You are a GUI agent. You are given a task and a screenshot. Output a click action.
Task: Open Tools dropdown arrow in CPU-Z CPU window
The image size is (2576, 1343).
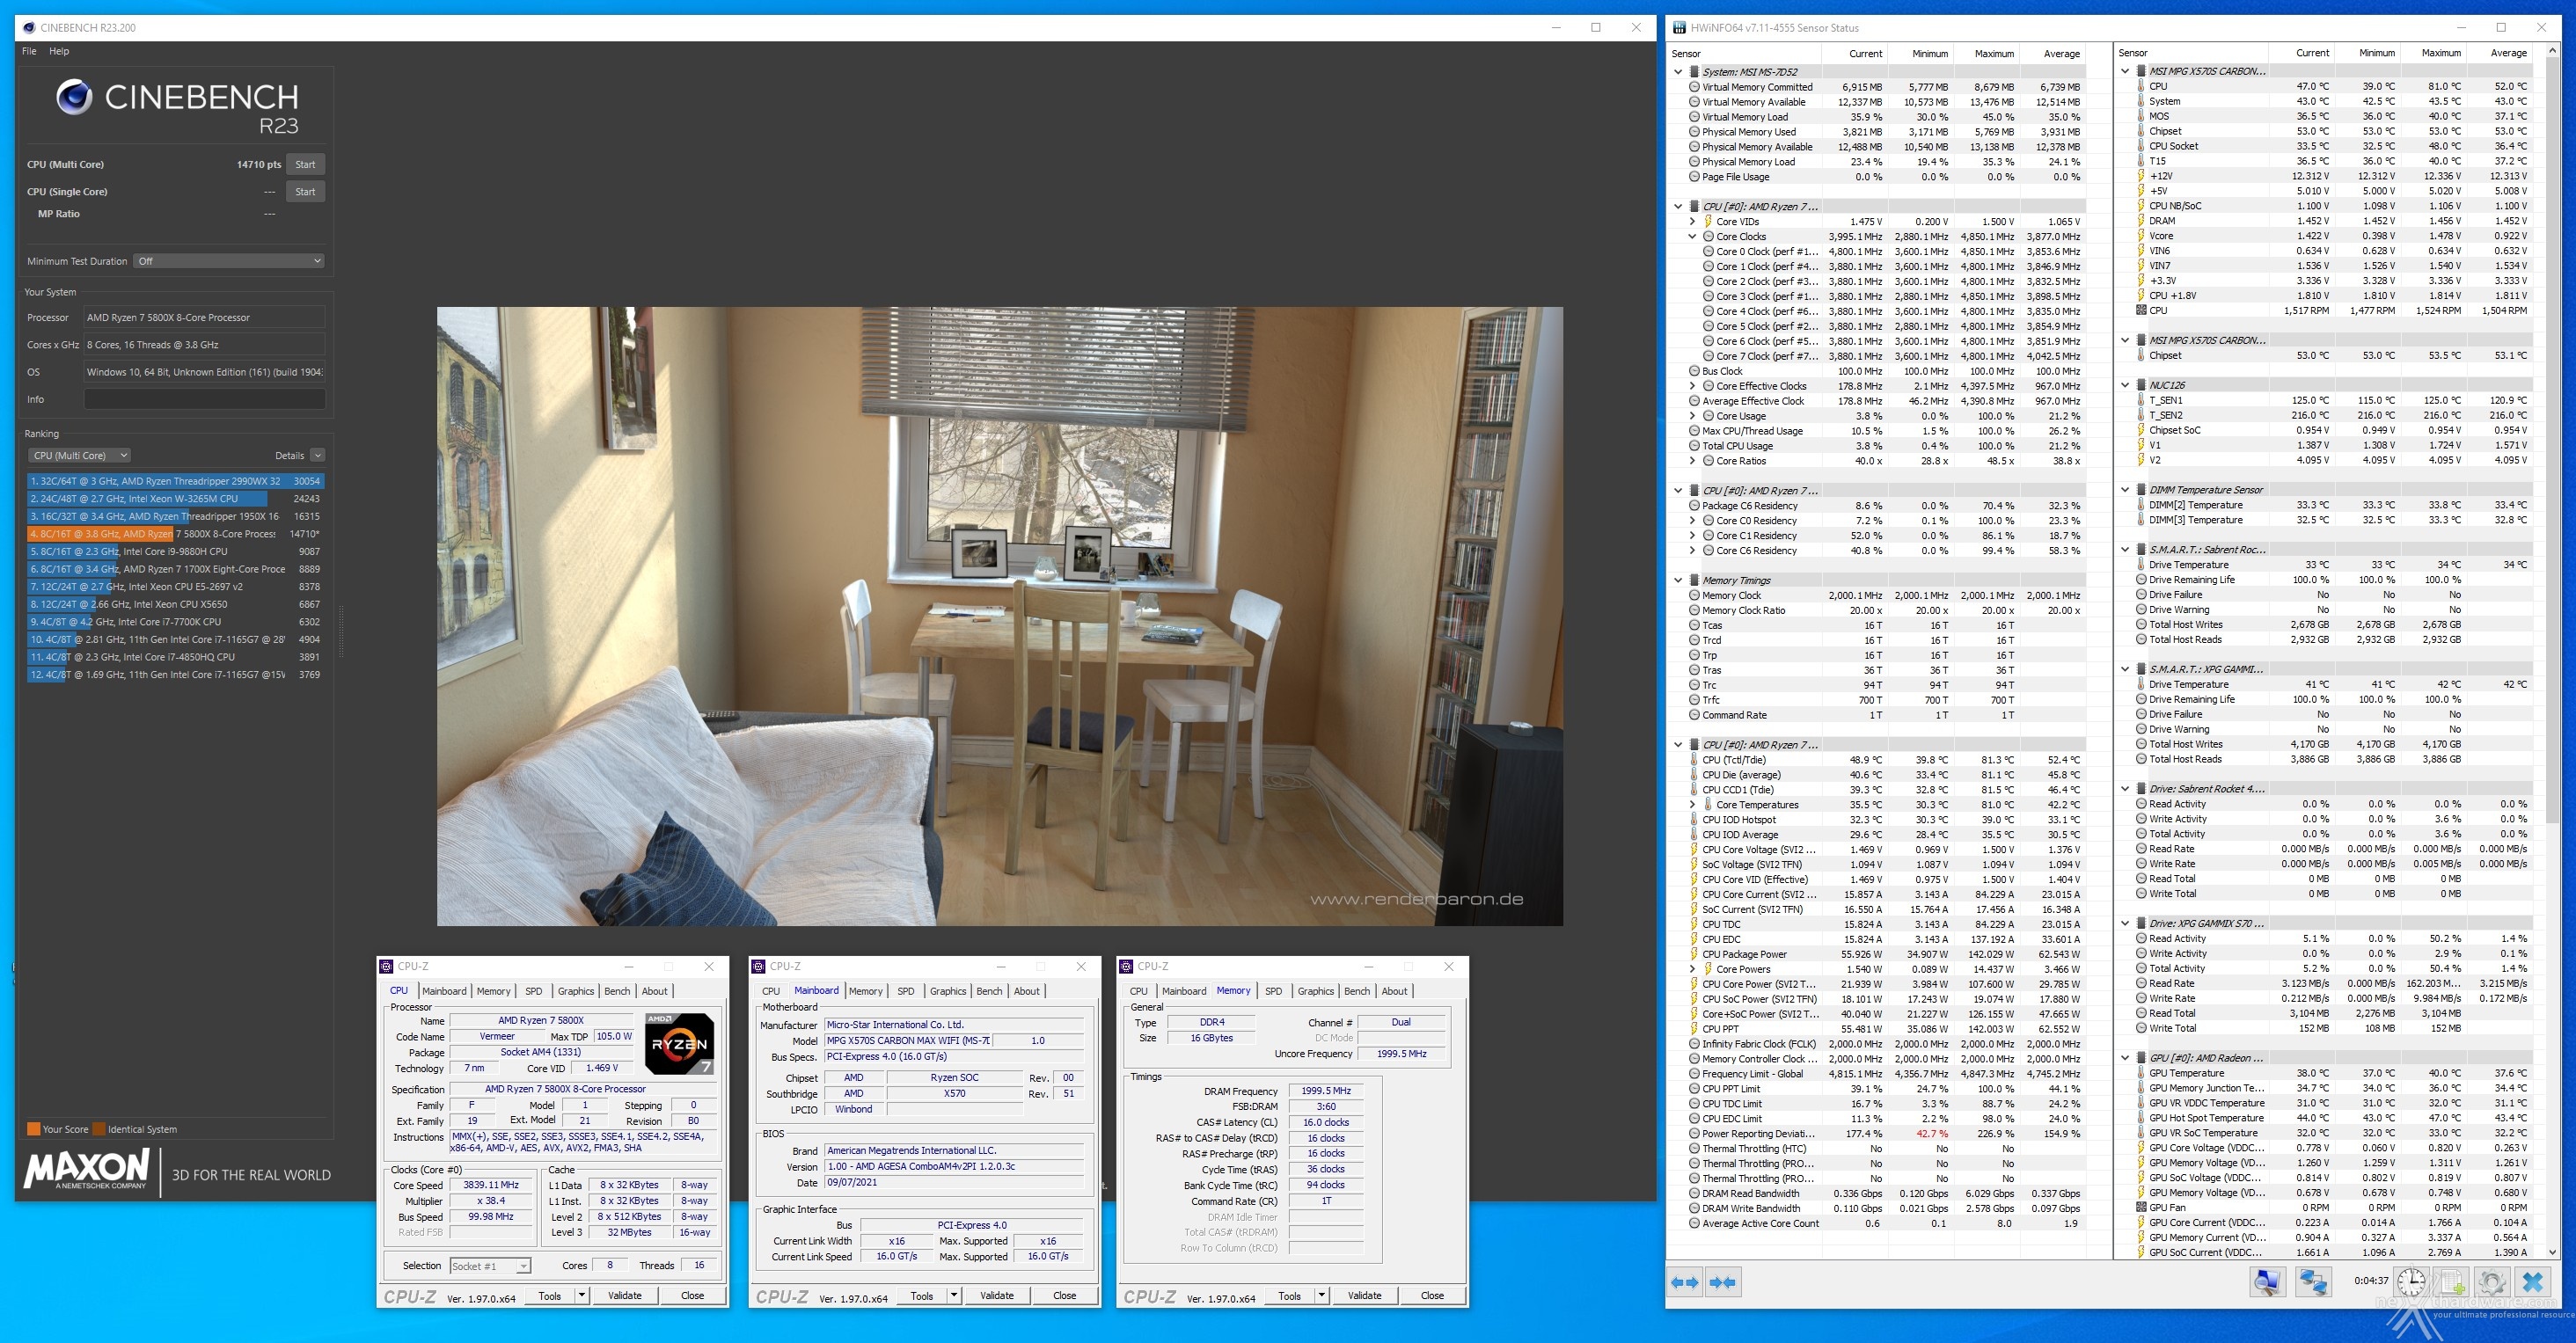pos(581,1296)
